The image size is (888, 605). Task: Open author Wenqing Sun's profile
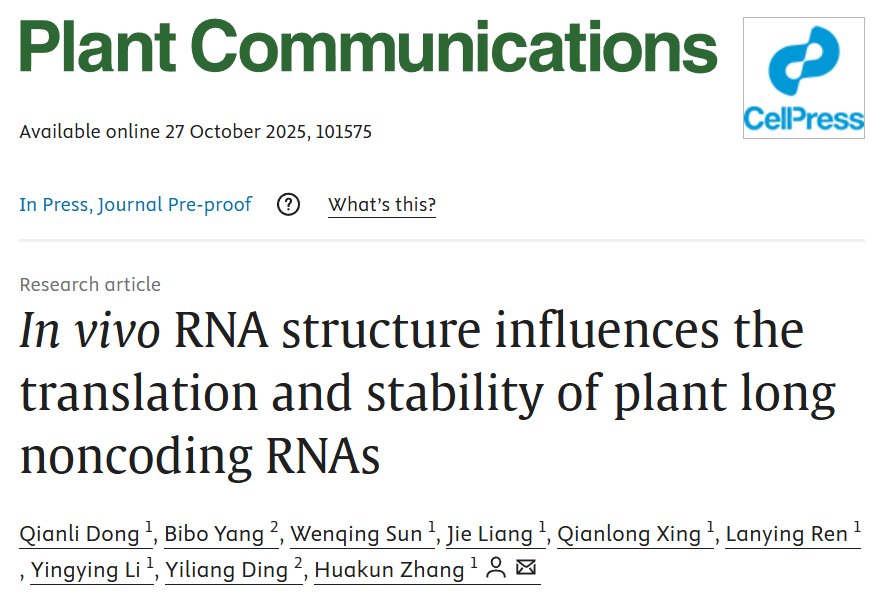[356, 534]
